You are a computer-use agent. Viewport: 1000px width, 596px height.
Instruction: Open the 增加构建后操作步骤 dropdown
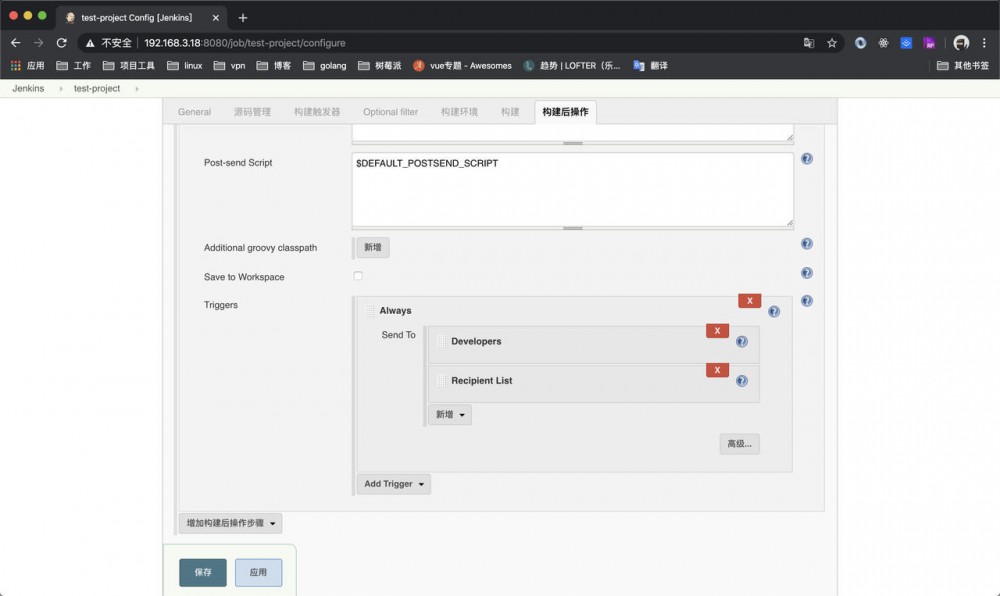[x=230, y=523]
